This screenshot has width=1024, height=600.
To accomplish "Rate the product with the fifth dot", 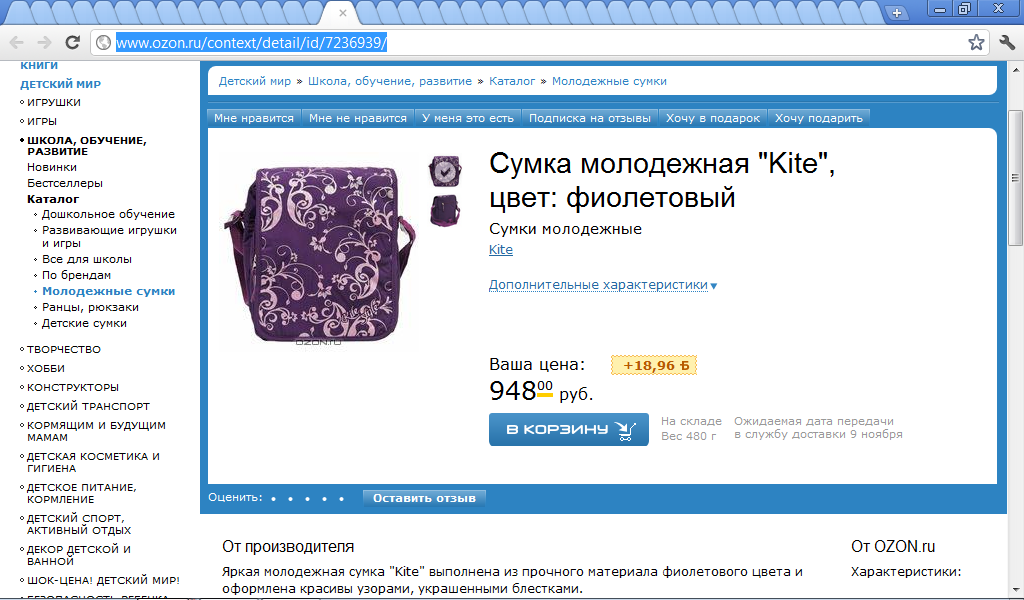I will [x=341, y=499].
